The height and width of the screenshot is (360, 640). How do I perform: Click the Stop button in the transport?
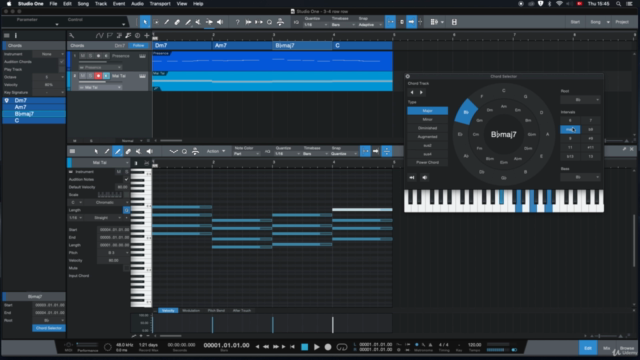click(x=304, y=347)
